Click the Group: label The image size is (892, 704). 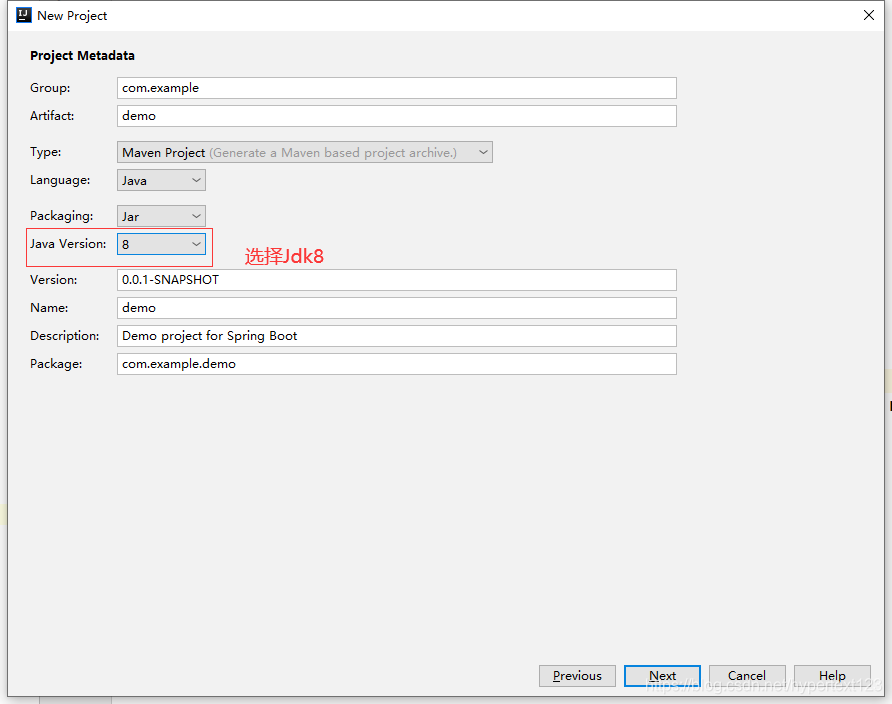coord(50,88)
